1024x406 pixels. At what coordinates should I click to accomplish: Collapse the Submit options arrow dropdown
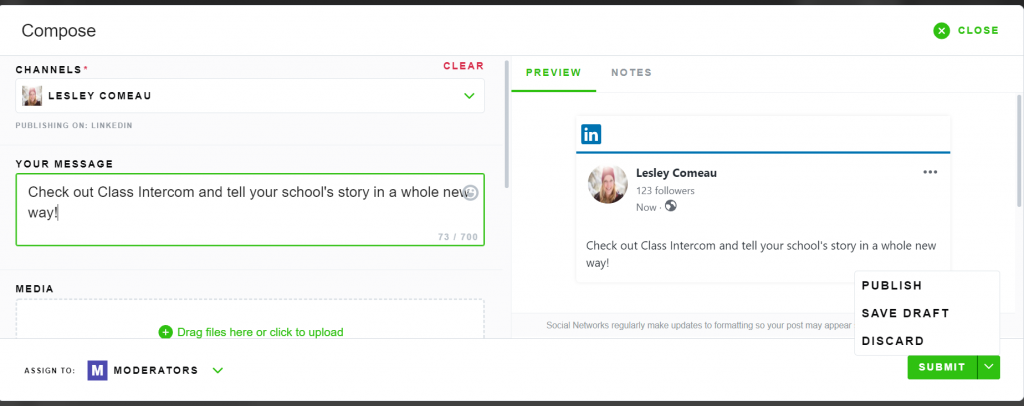989,367
